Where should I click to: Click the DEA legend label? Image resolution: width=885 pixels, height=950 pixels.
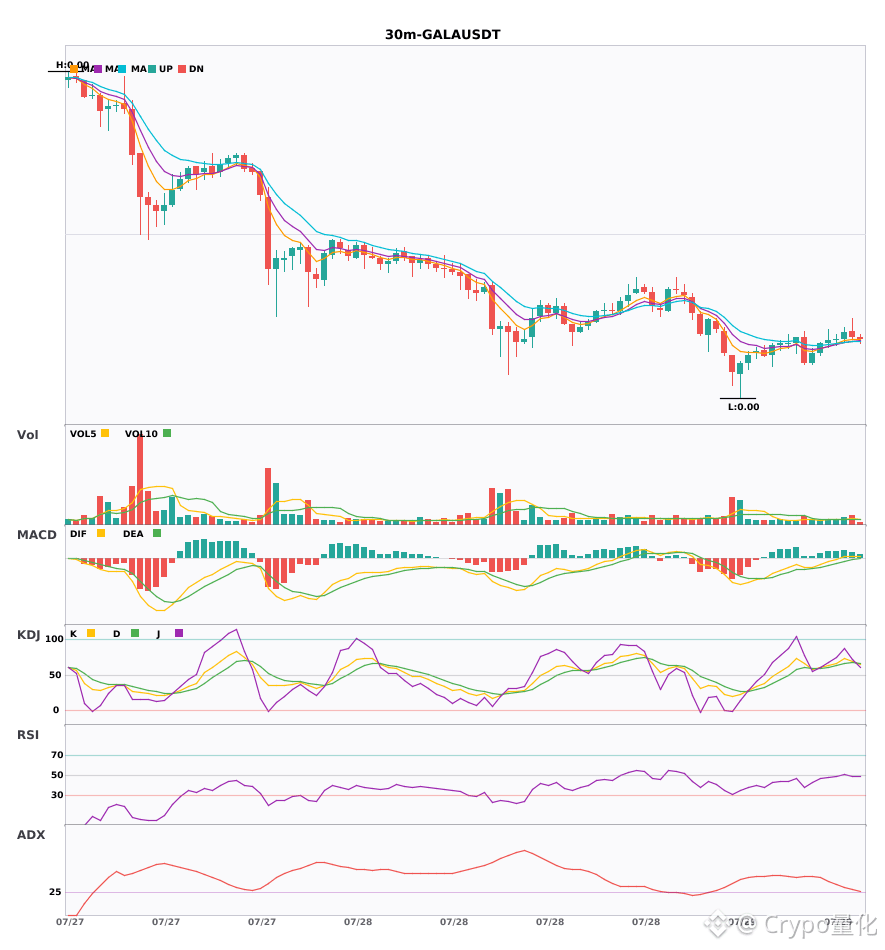pos(133,534)
